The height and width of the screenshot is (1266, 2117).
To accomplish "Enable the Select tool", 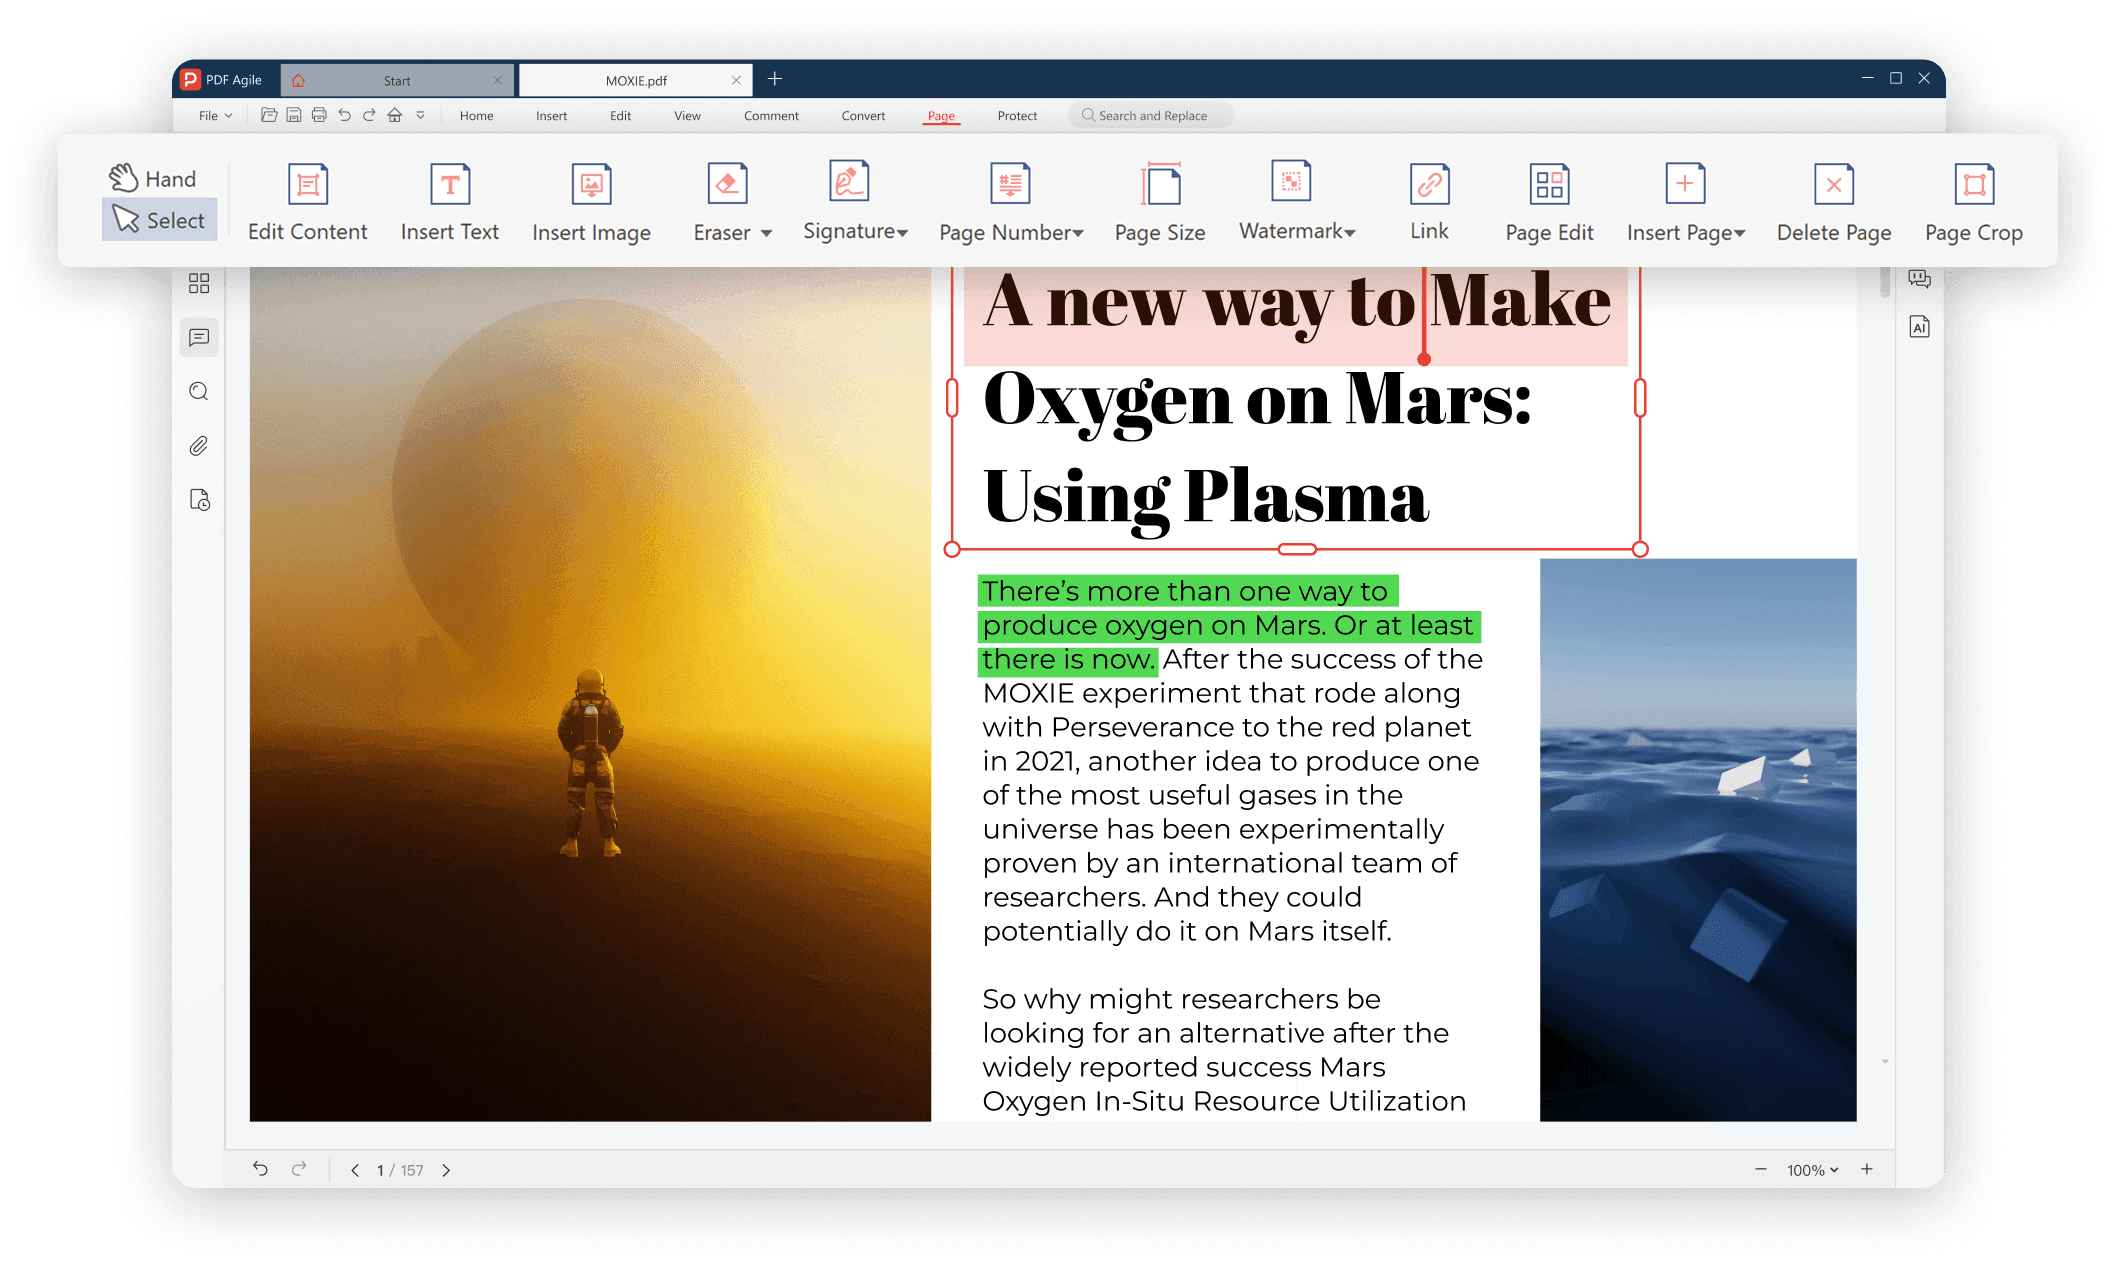I will pyautogui.click(x=158, y=219).
